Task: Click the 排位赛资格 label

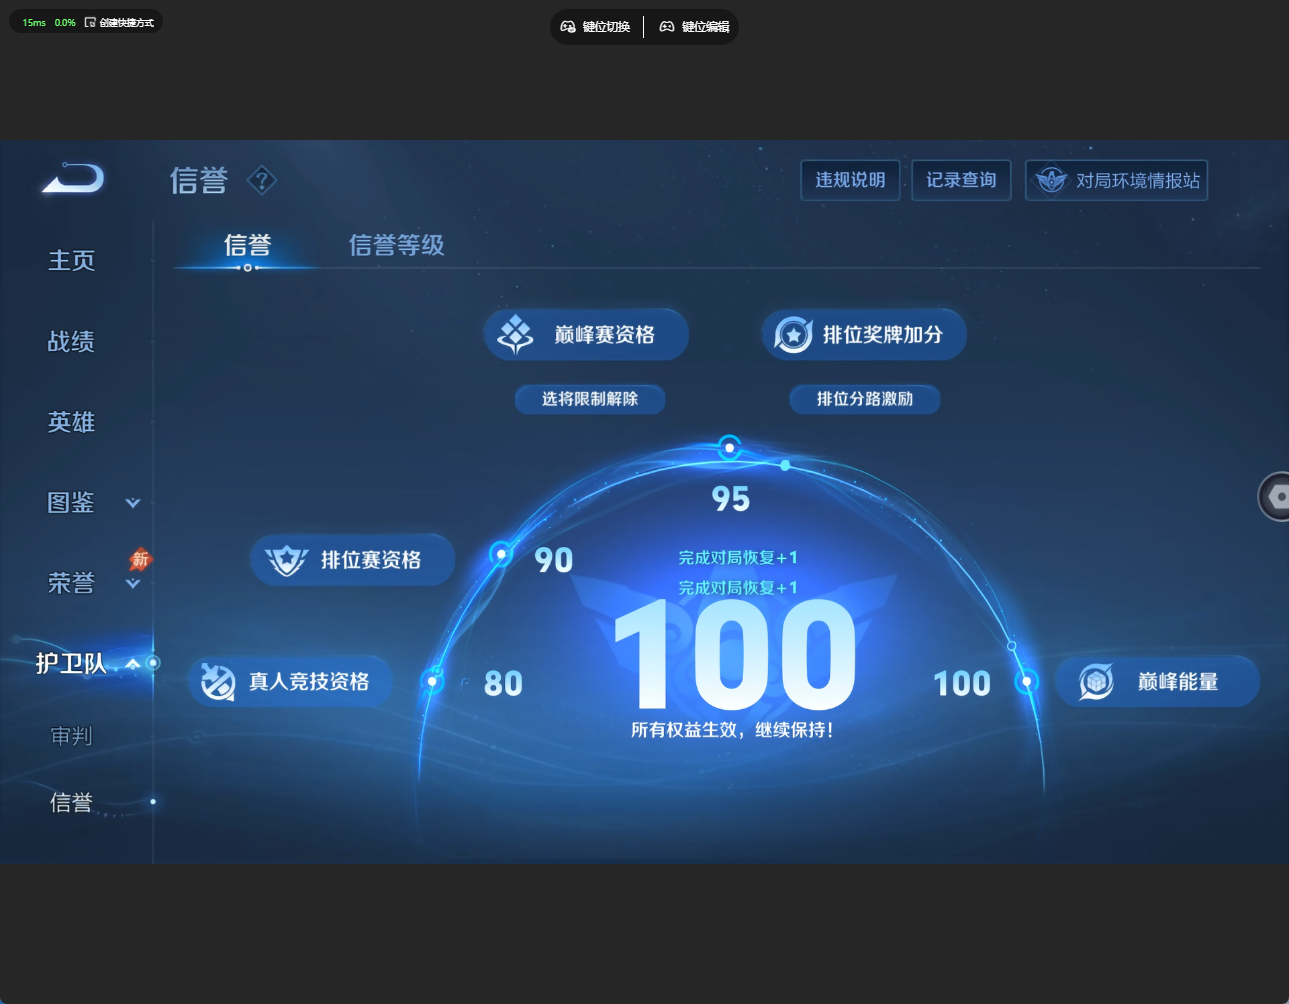Action: pyautogui.click(x=371, y=560)
